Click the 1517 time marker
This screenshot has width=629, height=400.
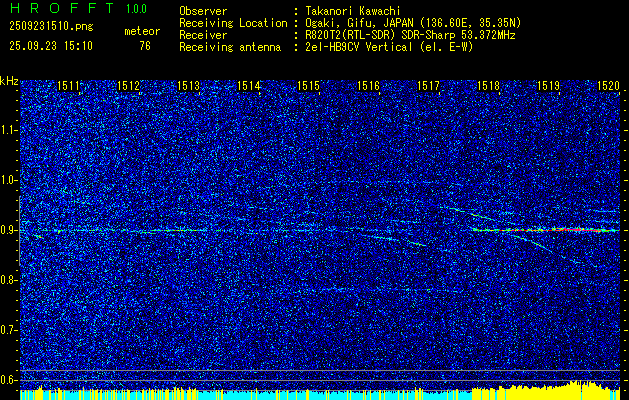pyautogui.click(x=428, y=86)
